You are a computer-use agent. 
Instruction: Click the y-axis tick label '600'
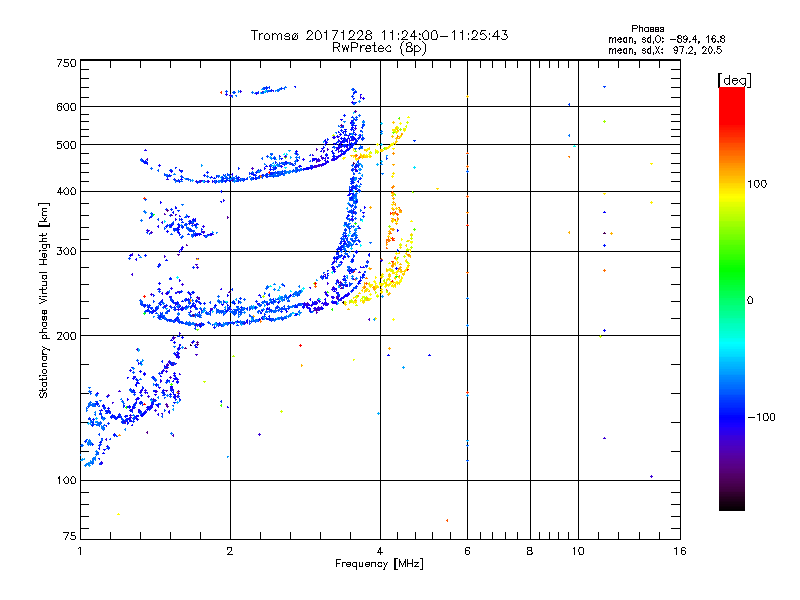point(66,107)
